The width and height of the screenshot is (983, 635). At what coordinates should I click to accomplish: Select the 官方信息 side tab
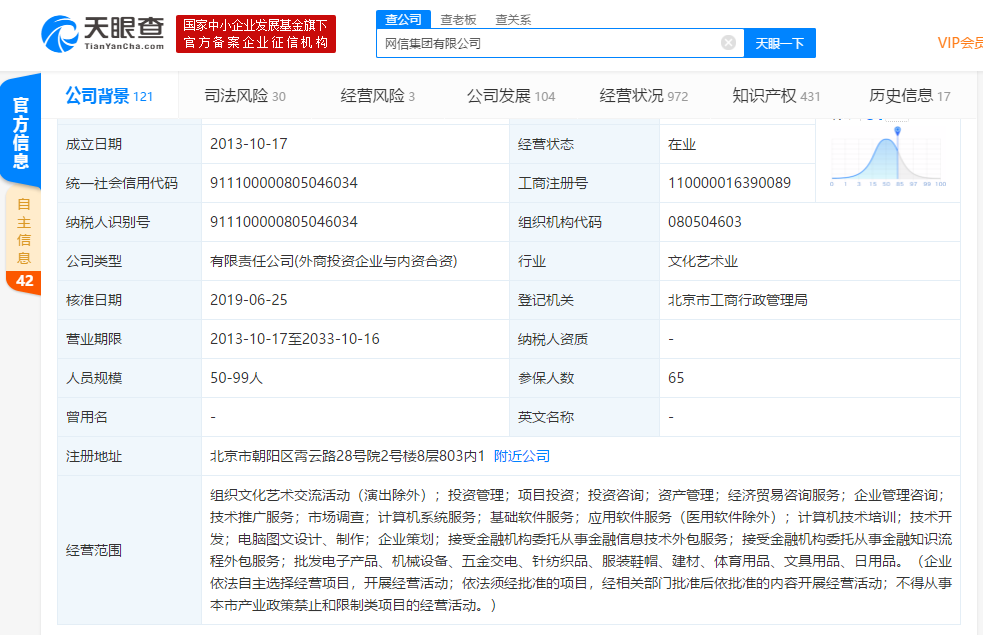[x=21, y=128]
